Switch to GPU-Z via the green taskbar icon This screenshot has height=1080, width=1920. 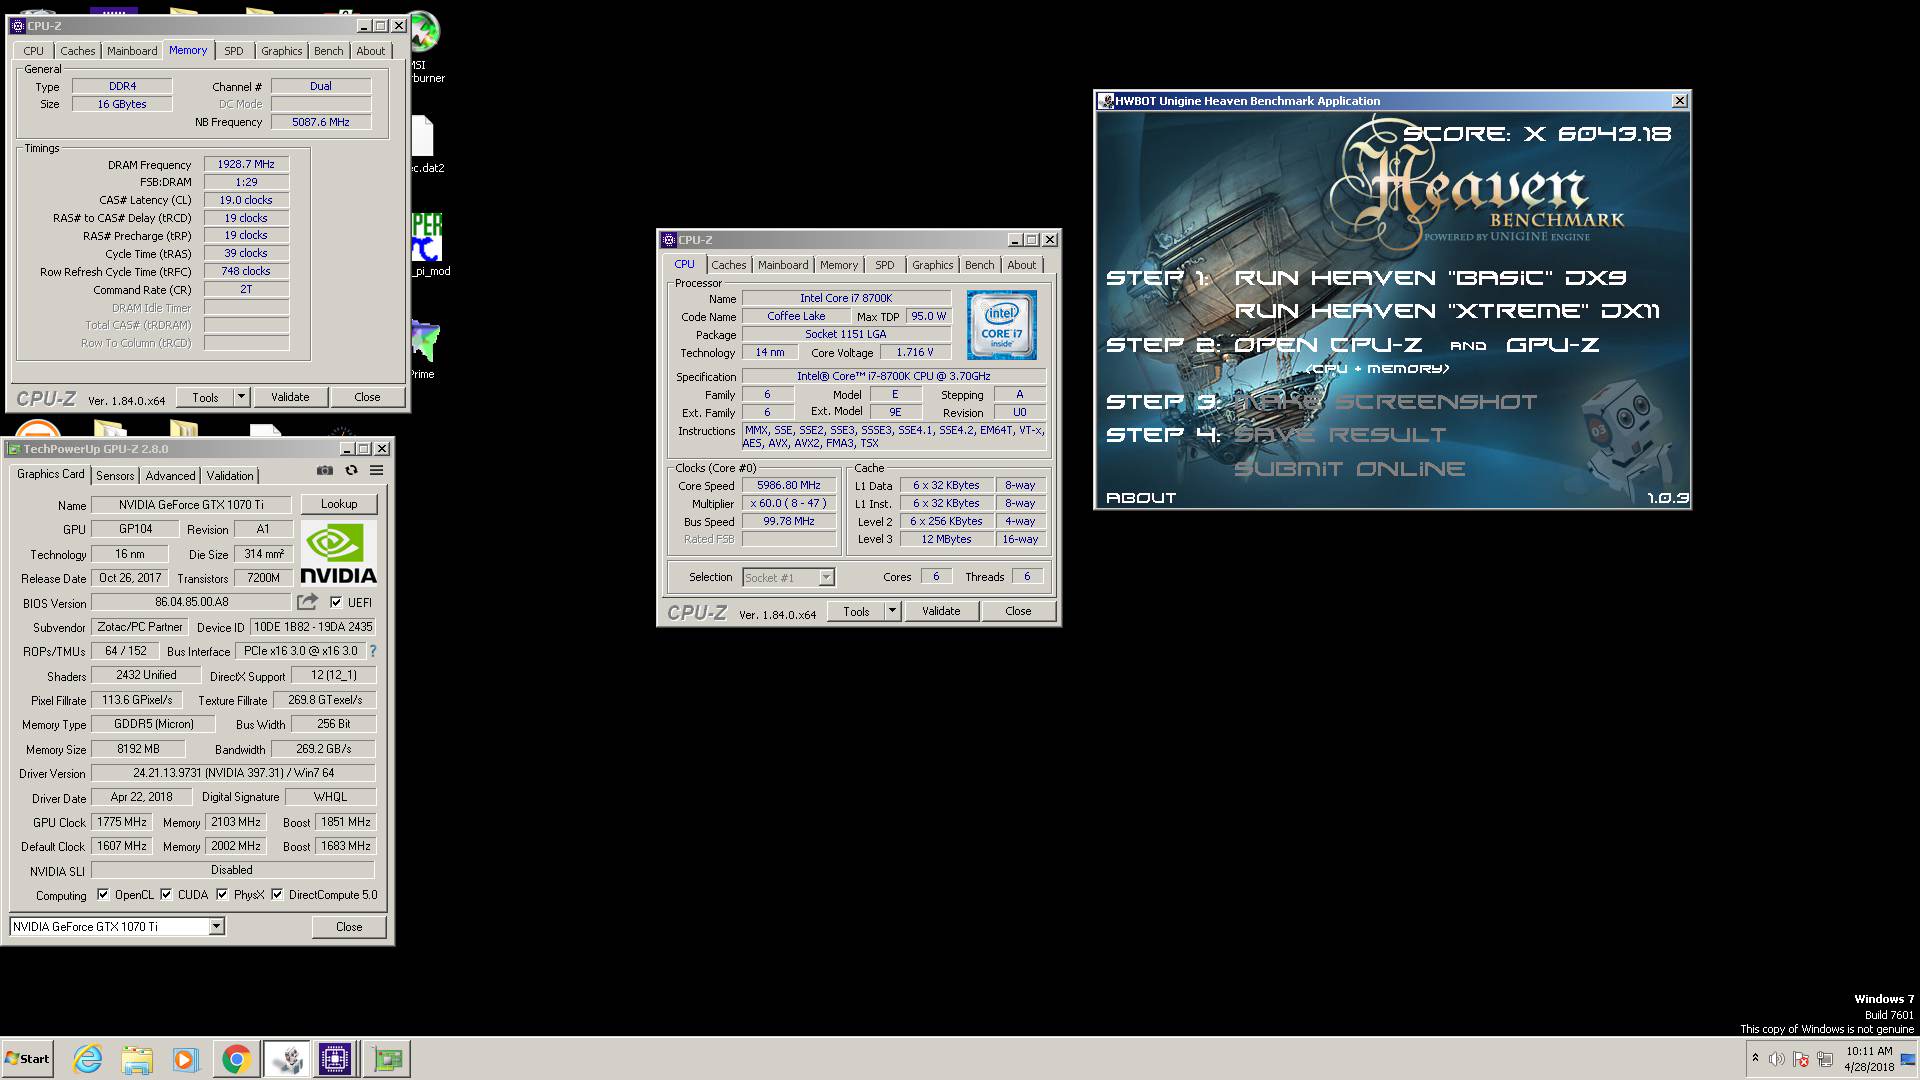point(386,1059)
